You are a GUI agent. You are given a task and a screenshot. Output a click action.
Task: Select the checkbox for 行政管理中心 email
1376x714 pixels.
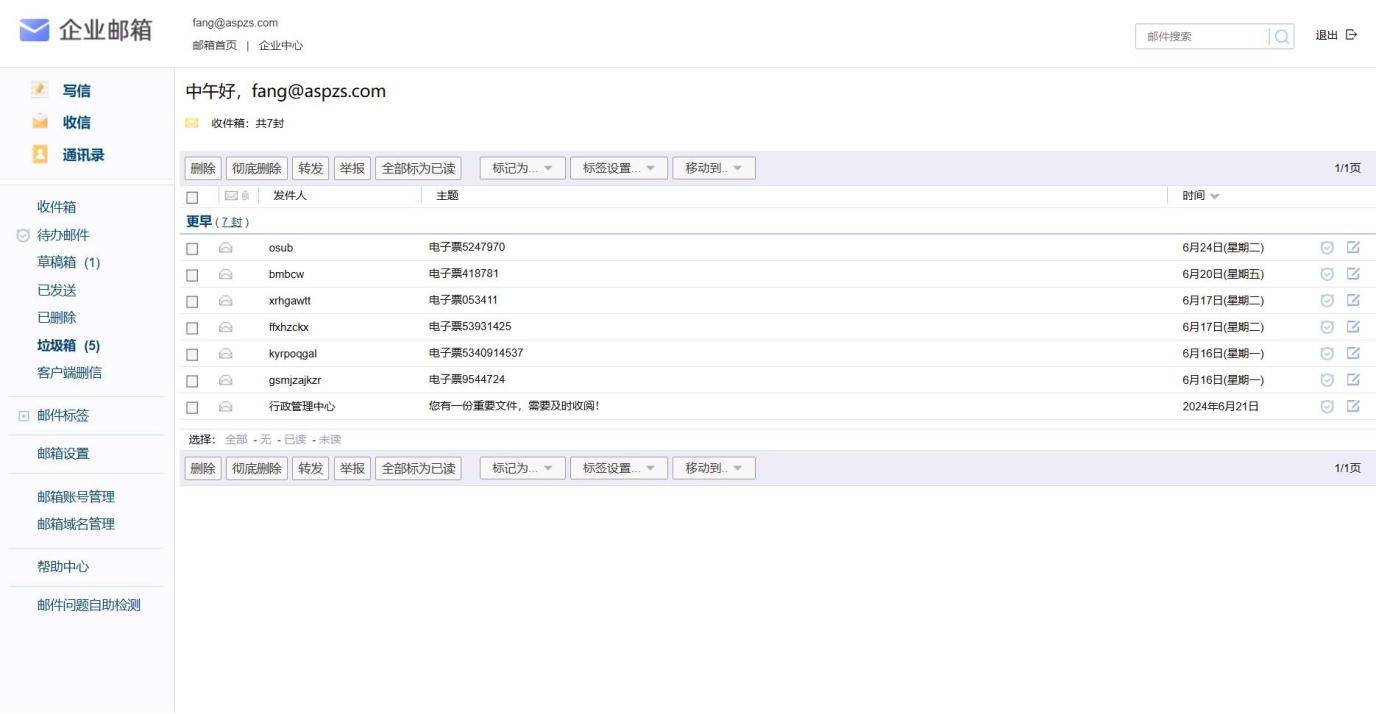193,408
